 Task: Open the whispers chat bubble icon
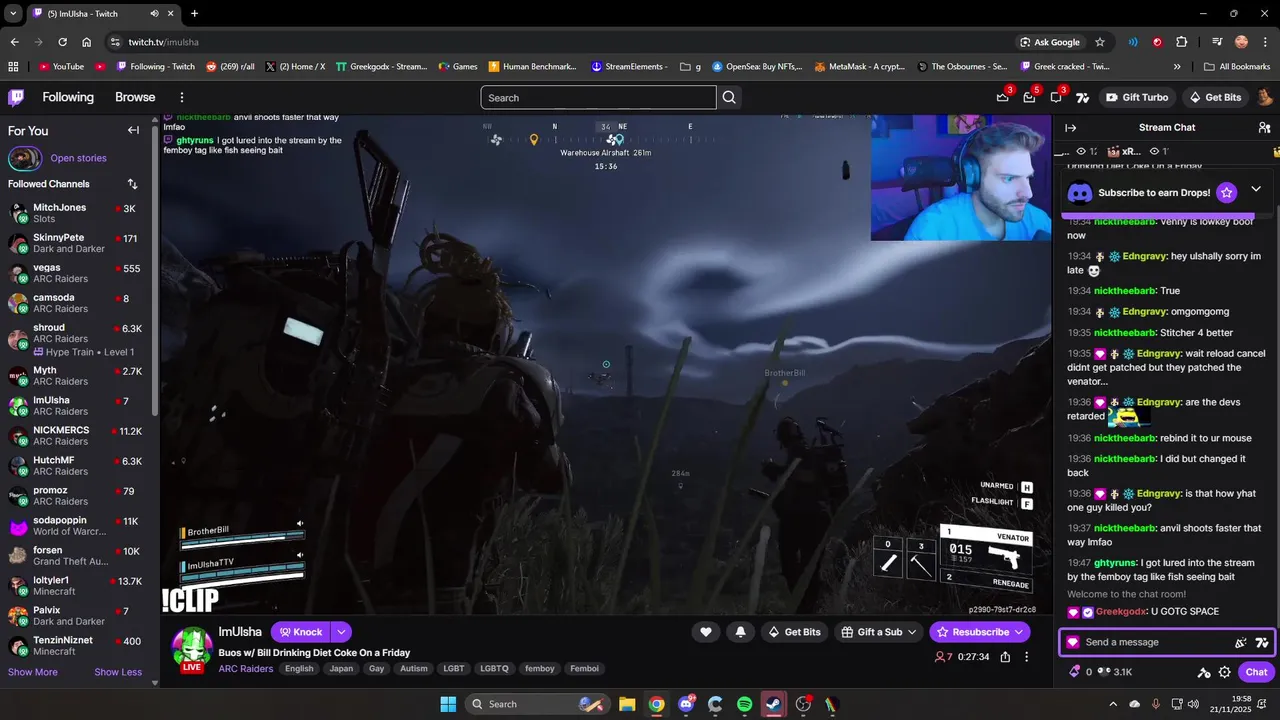(x=1057, y=97)
